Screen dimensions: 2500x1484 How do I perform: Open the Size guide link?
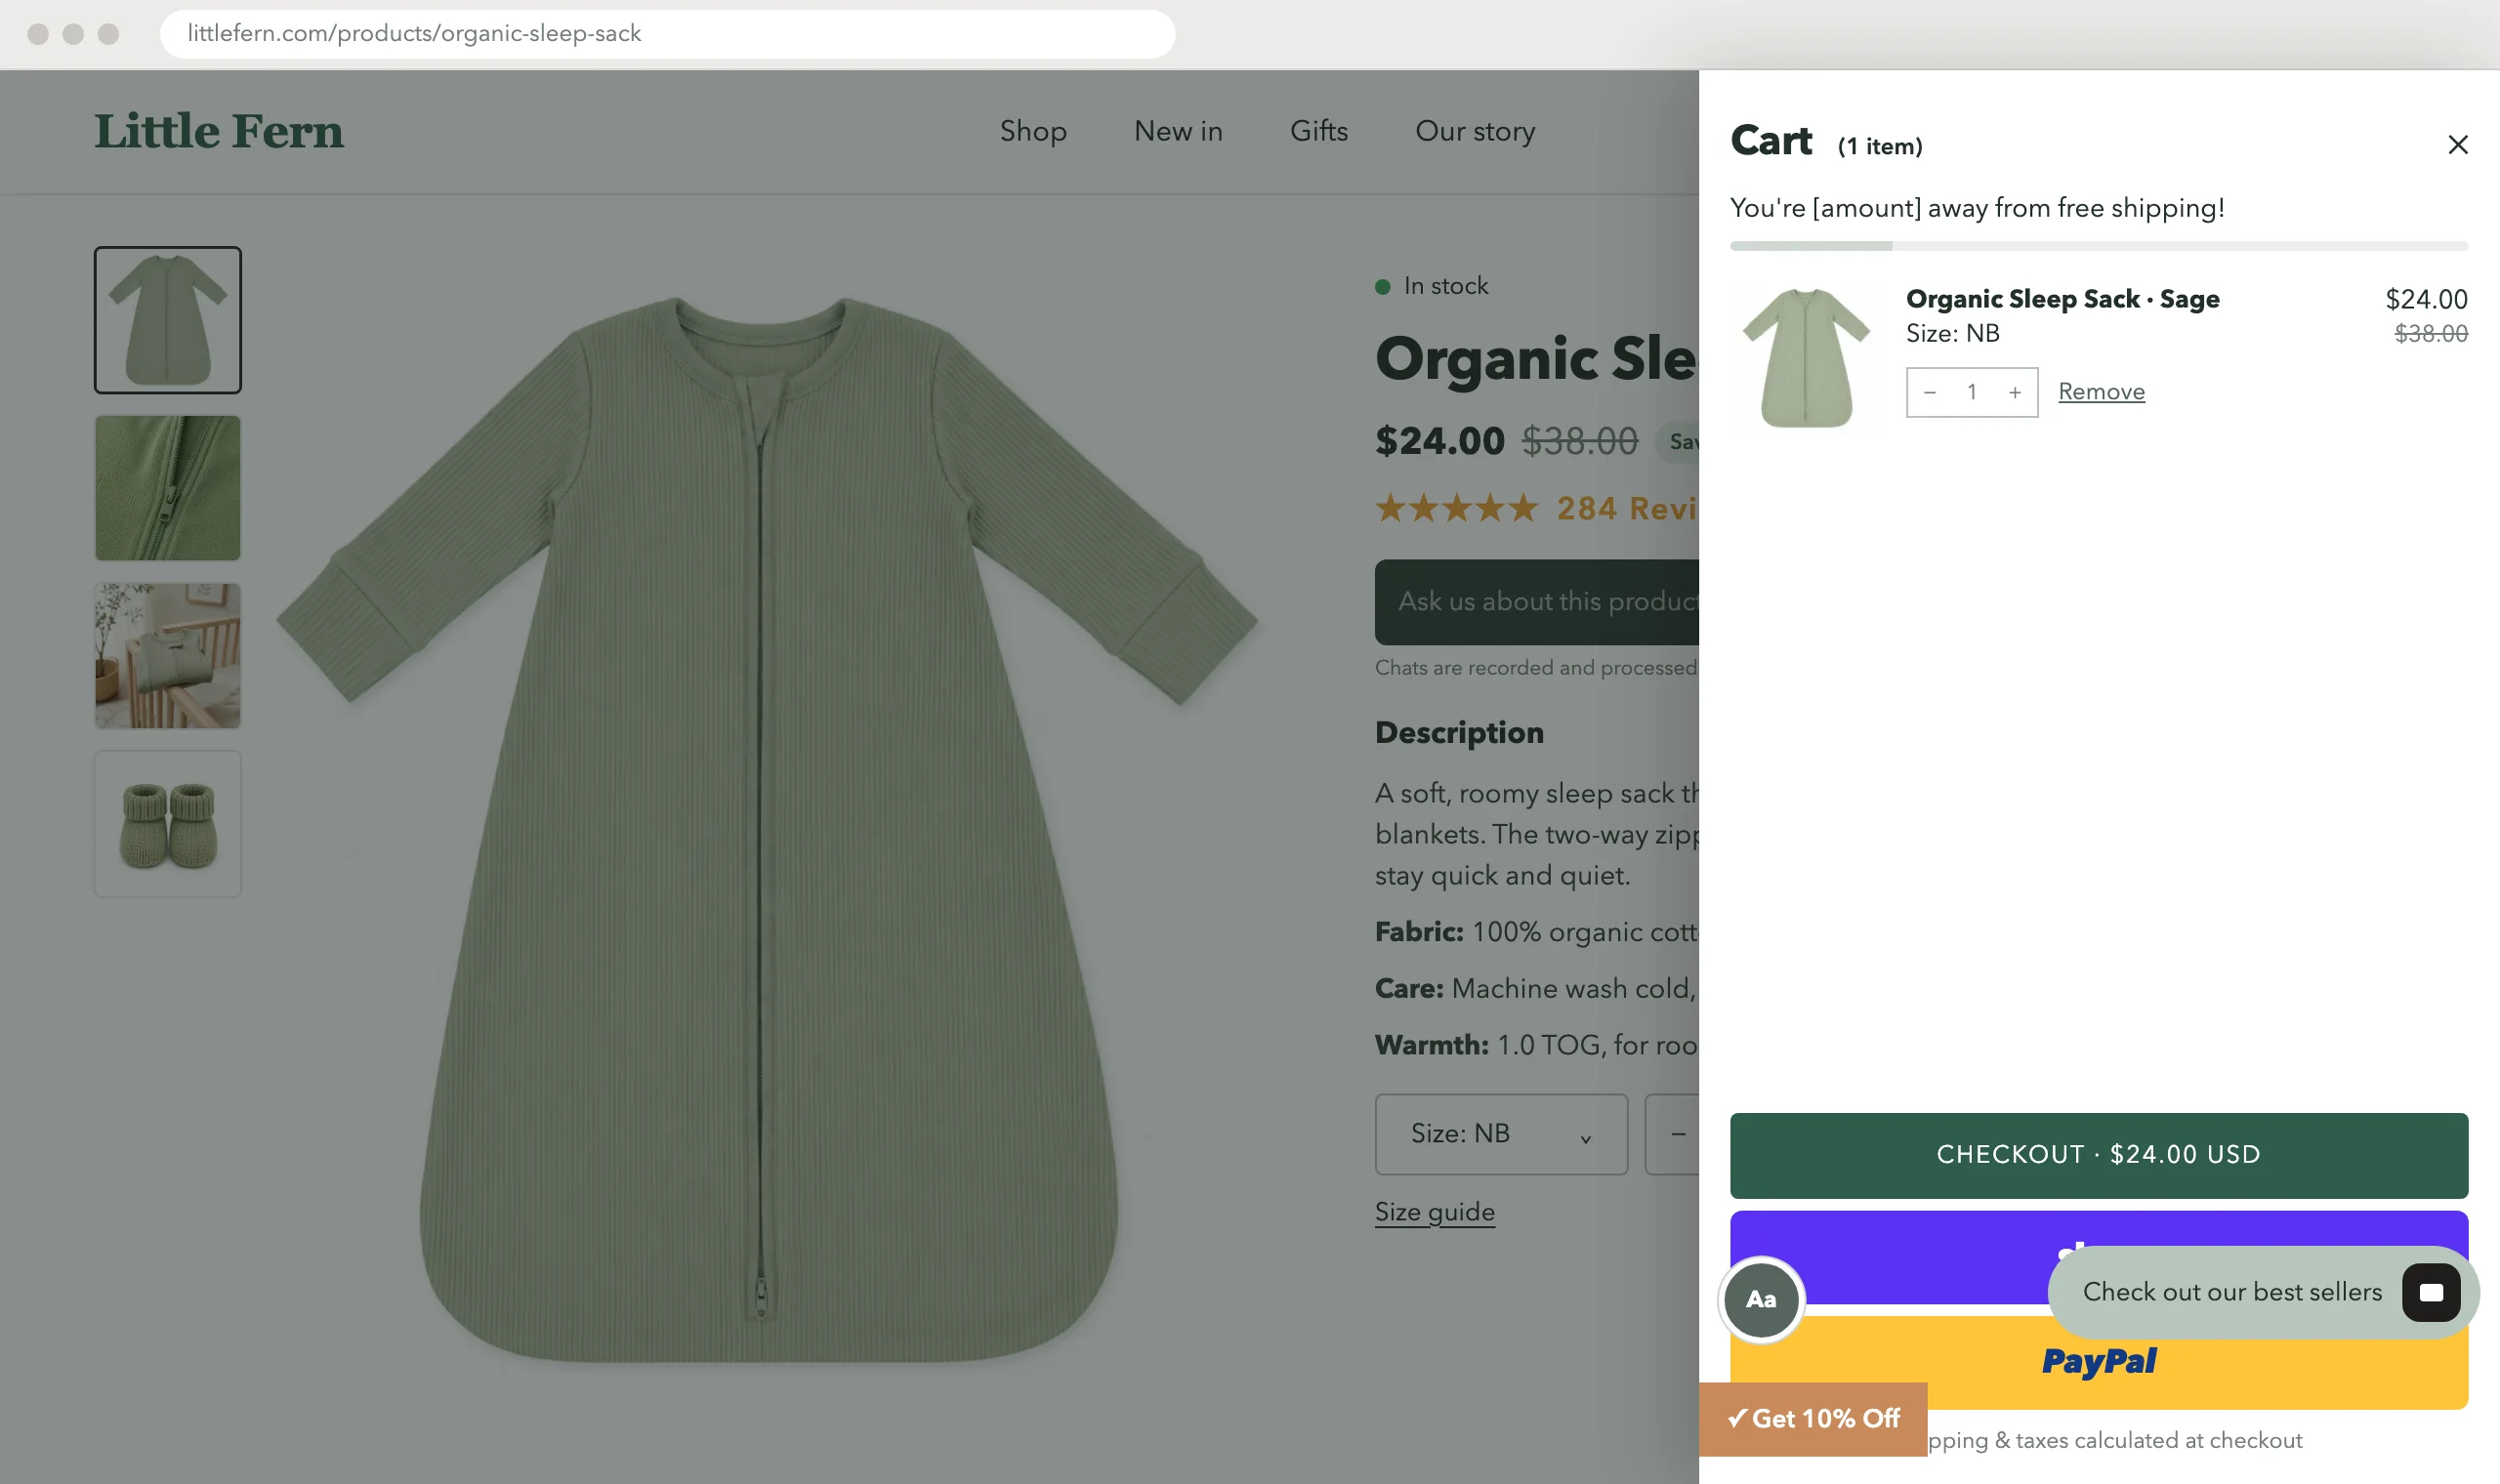[x=1434, y=1212]
